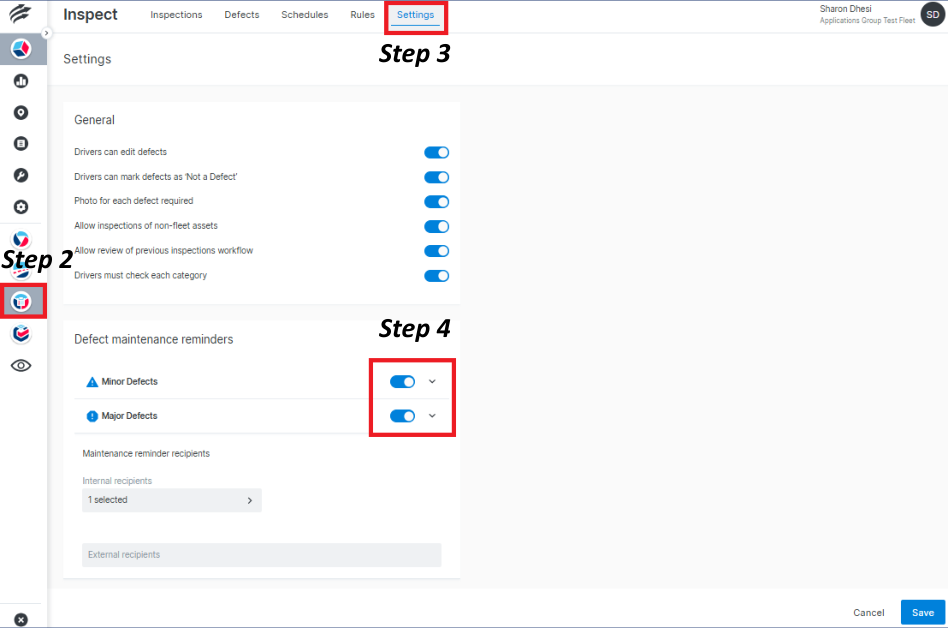
Task: Open the Schedules tab
Action: click(x=304, y=15)
